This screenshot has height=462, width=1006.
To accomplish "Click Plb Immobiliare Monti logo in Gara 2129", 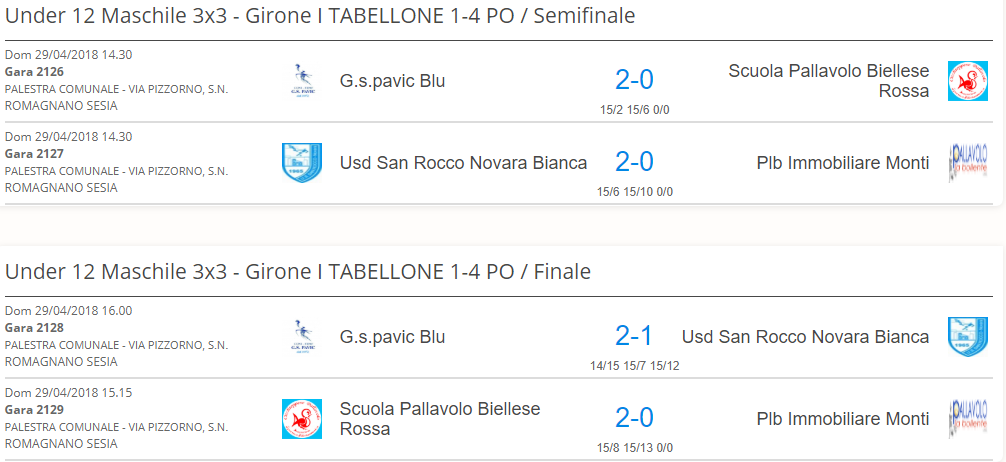I will click(968, 419).
